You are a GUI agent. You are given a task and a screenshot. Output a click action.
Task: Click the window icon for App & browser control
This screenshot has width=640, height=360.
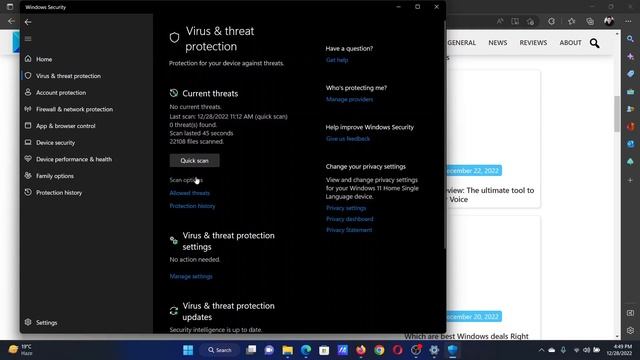click(28, 126)
